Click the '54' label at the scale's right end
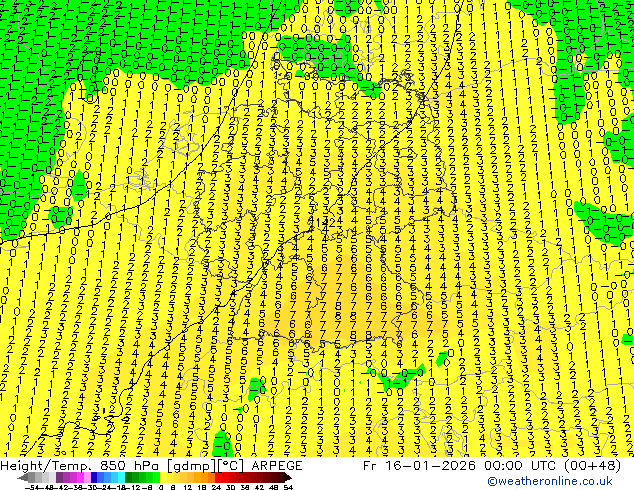 pyautogui.click(x=287, y=488)
